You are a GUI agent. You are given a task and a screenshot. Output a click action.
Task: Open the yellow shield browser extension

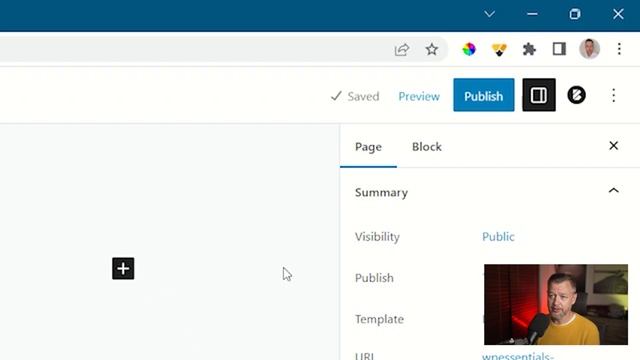coord(499,50)
